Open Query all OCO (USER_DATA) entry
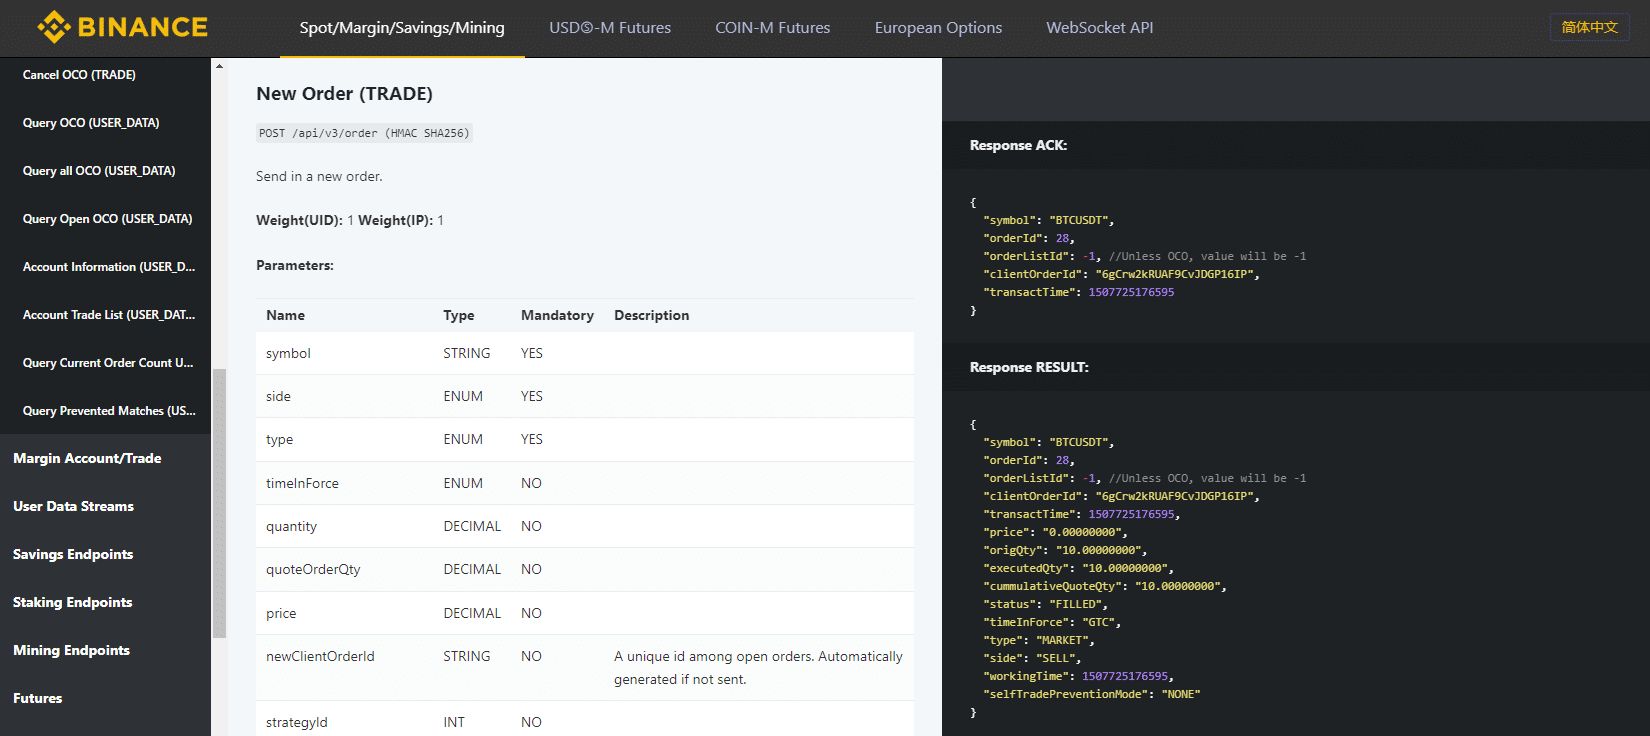Screen dimensions: 1650x736 click(99, 171)
